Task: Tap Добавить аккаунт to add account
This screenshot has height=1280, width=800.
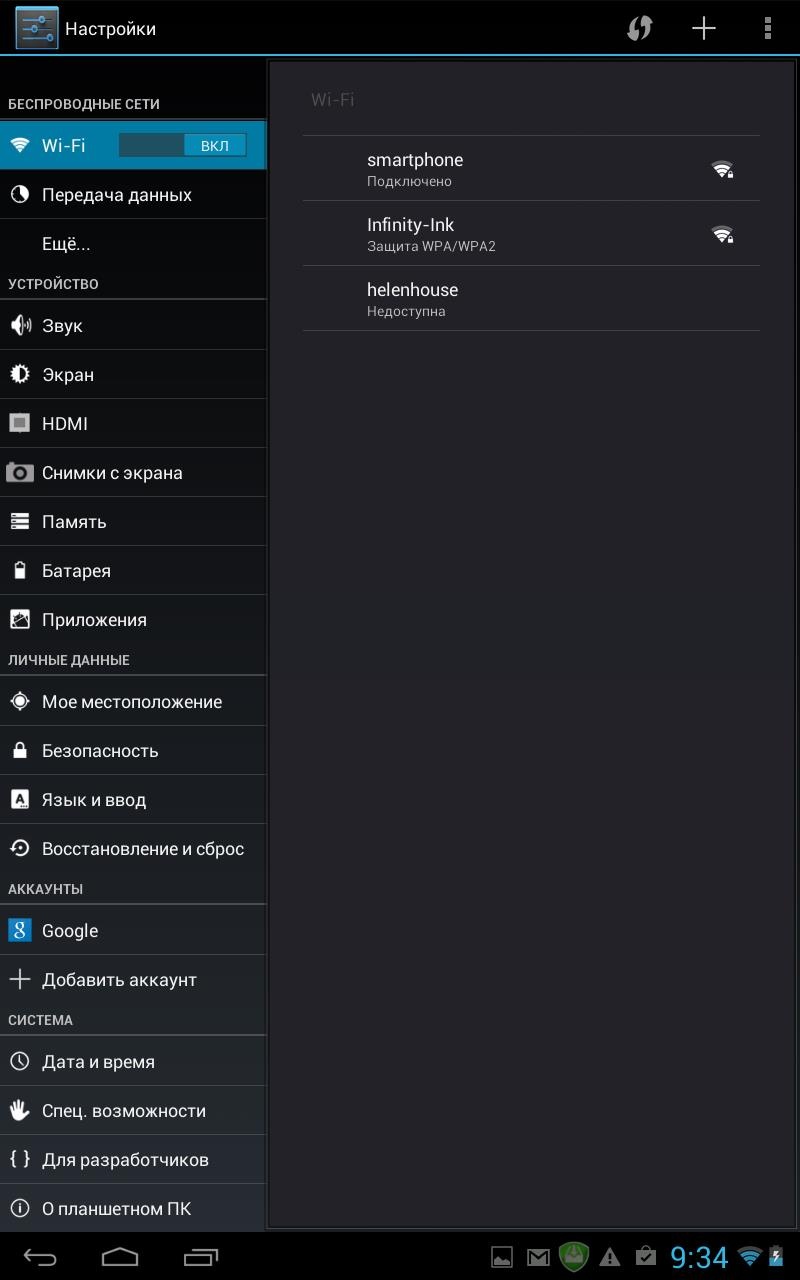Action: tap(119, 979)
